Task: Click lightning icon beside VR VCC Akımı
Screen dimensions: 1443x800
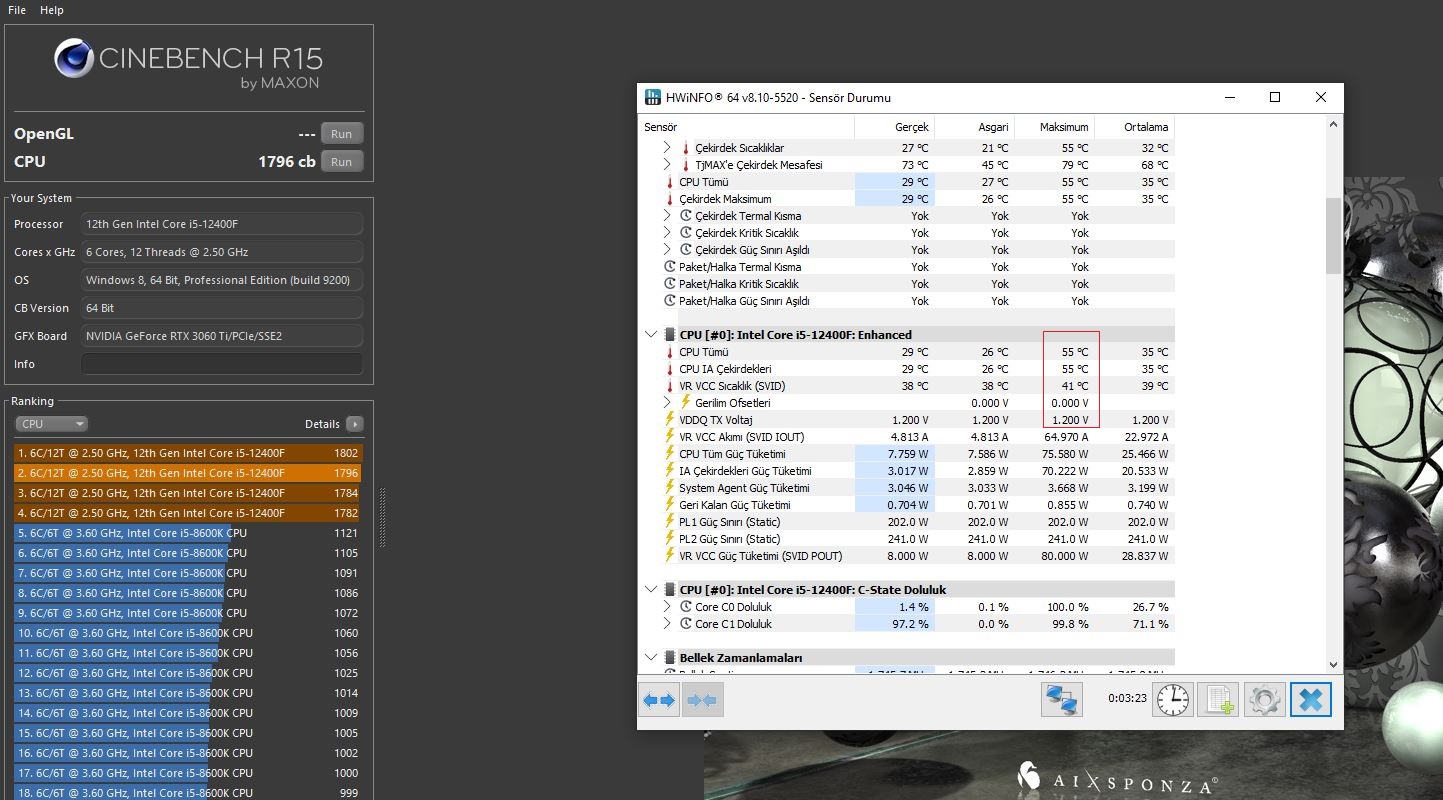Action: [x=670, y=437]
